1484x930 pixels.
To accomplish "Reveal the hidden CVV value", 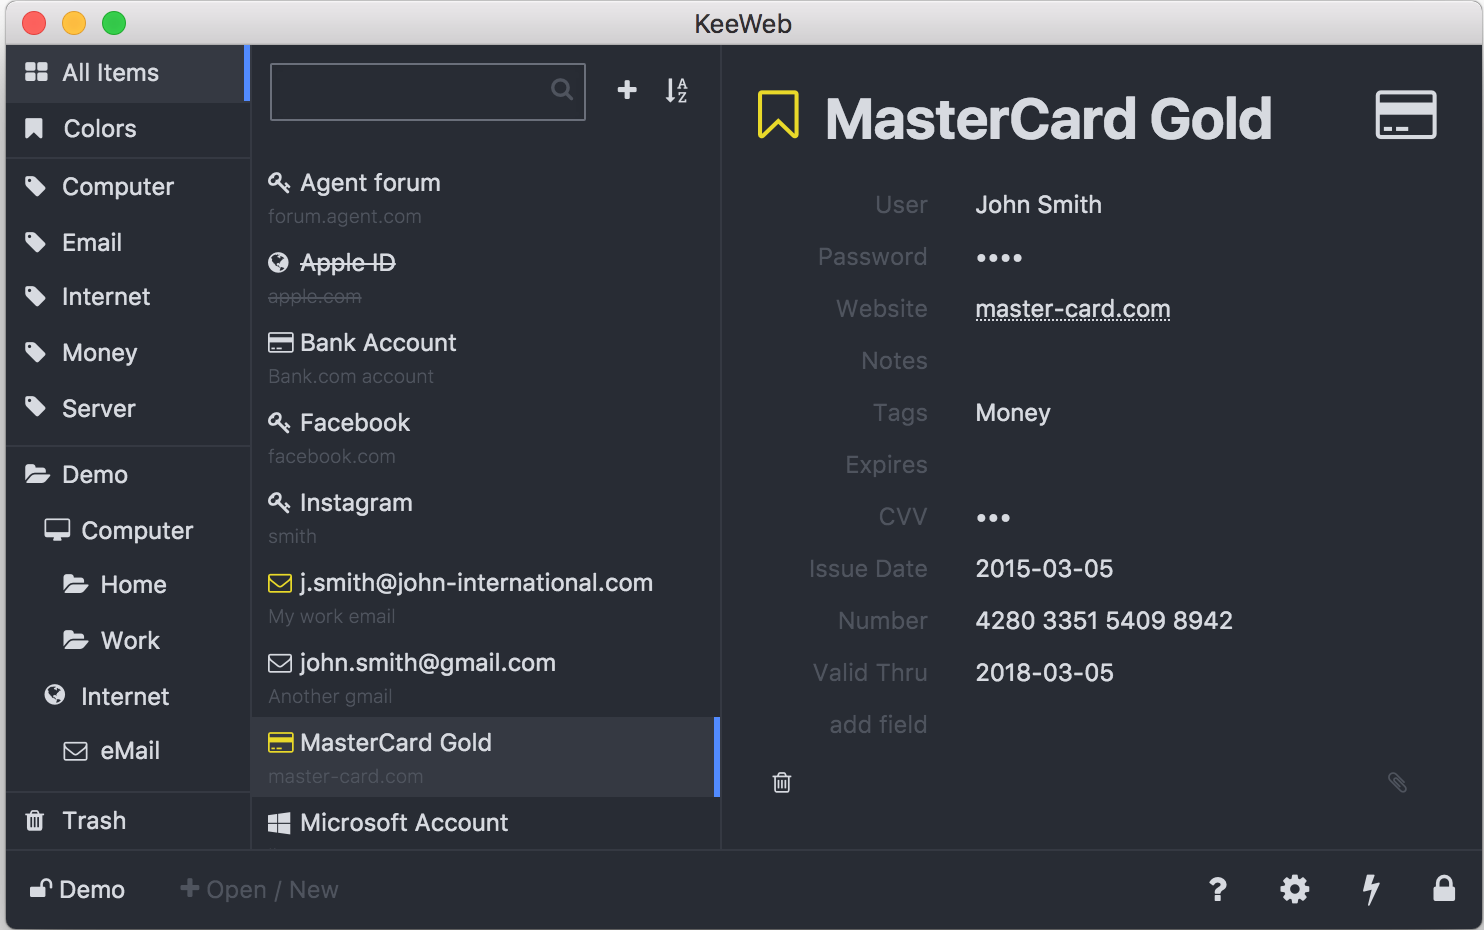I will click(993, 518).
